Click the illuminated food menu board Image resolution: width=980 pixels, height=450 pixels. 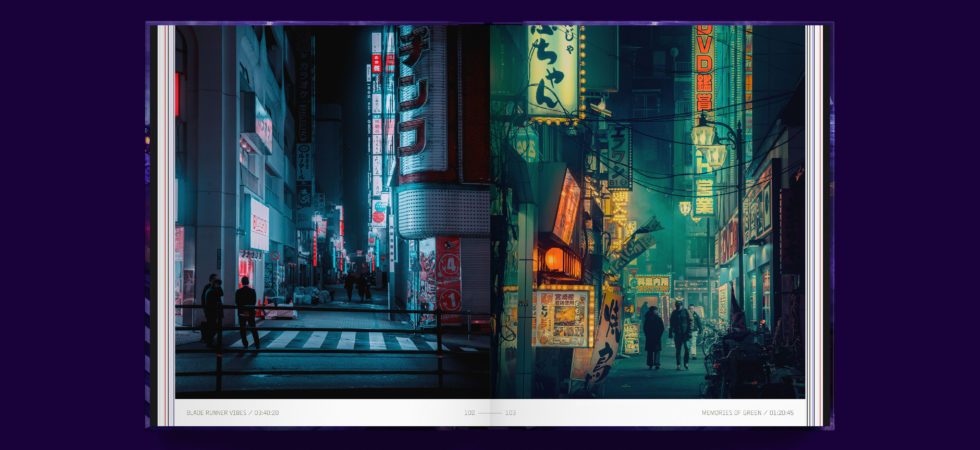click(562, 318)
